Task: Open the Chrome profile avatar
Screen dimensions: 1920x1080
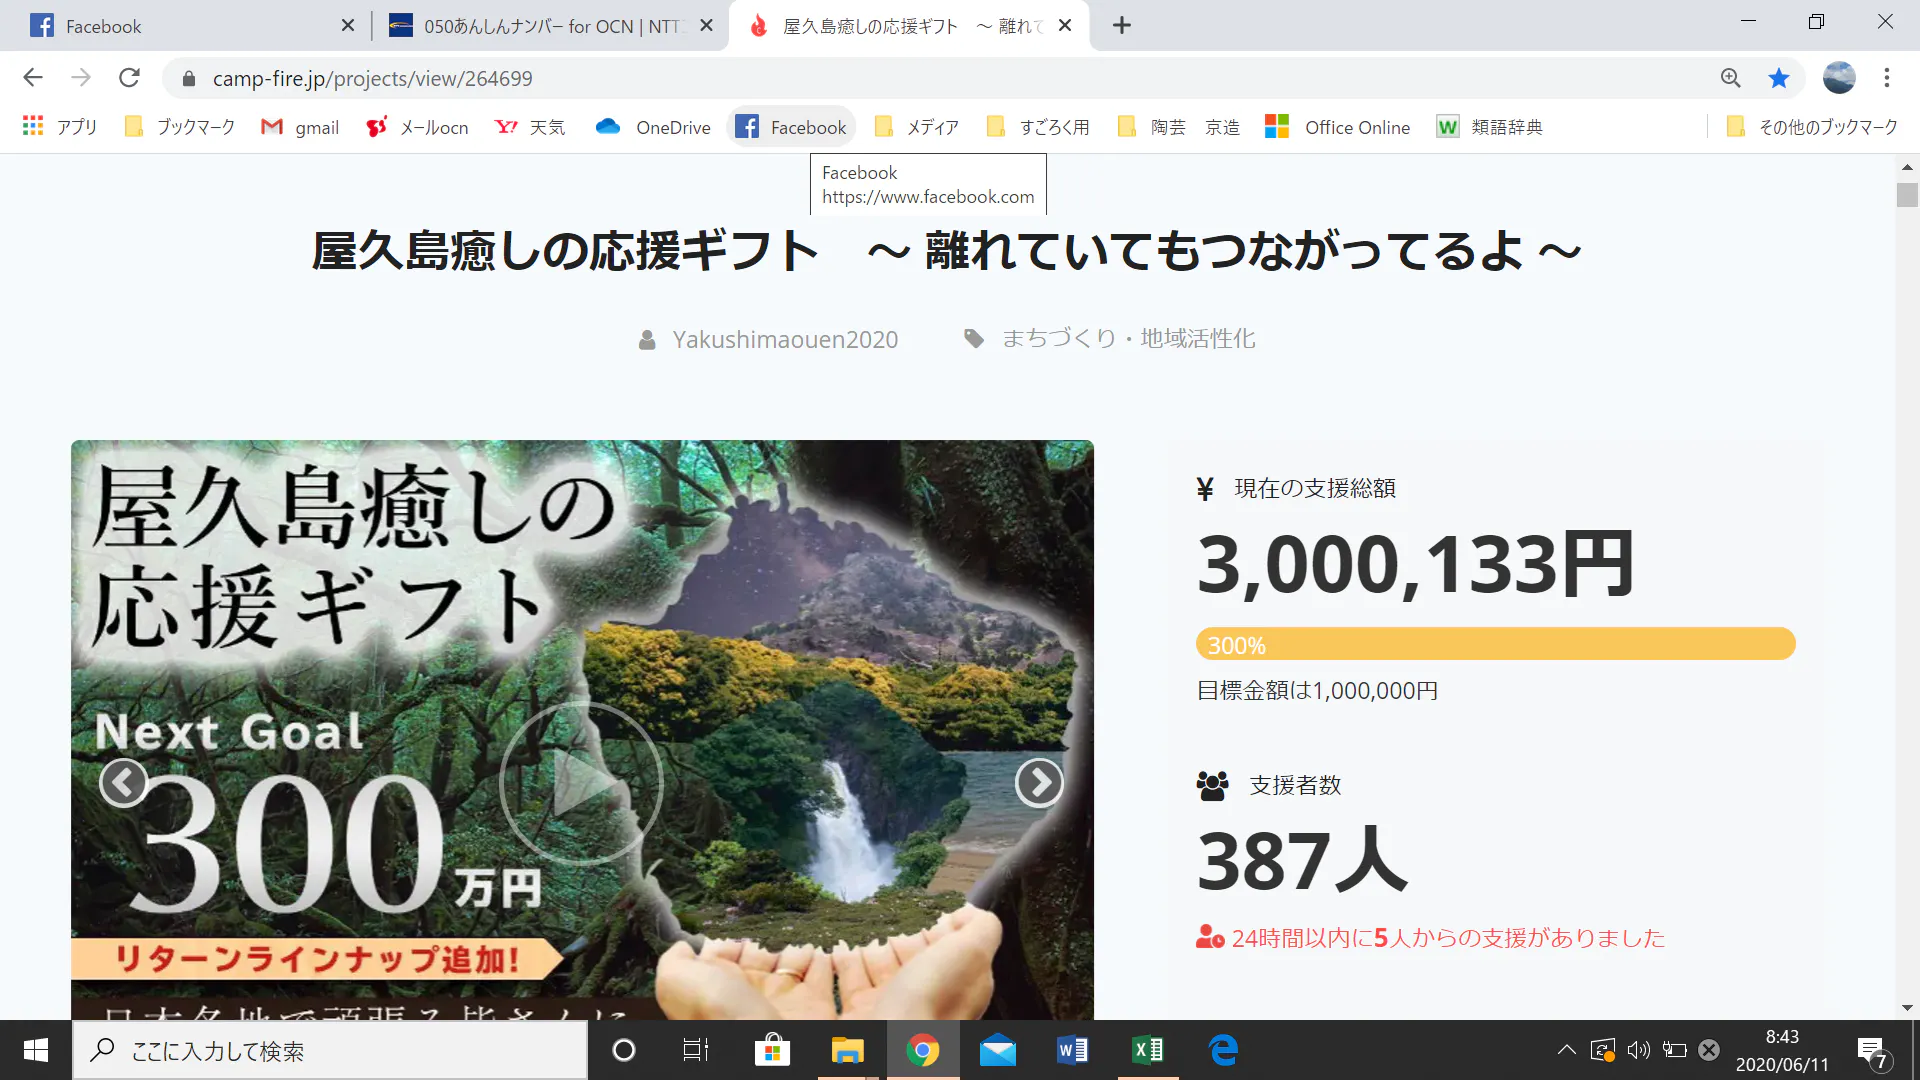Action: pyautogui.click(x=1838, y=78)
